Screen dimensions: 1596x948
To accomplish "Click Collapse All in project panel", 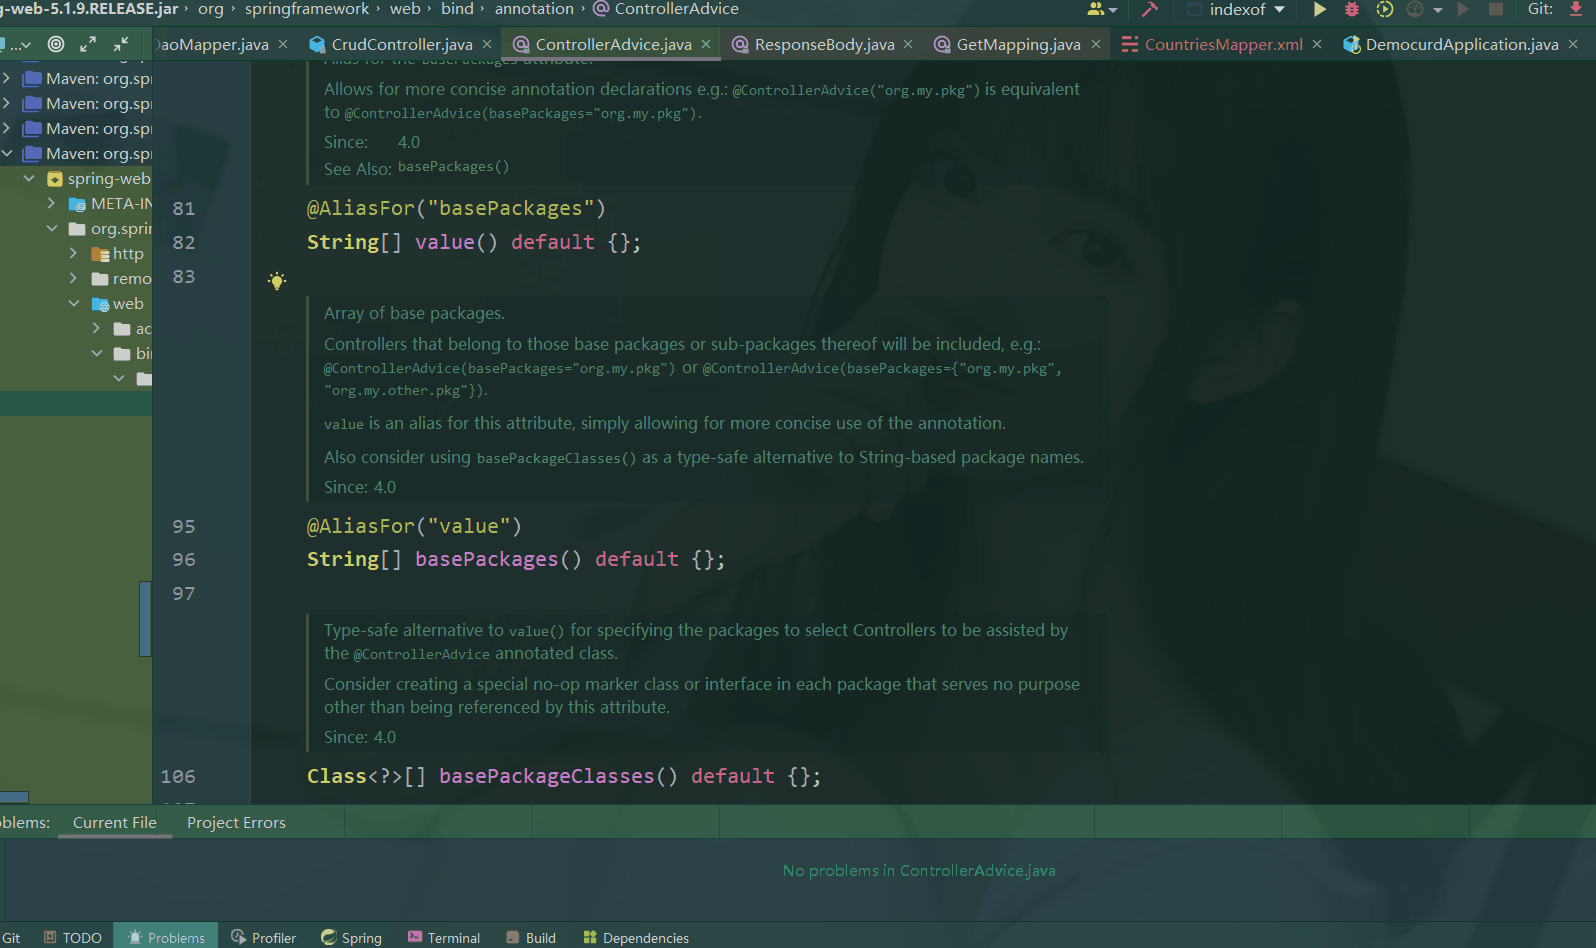I will click(120, 44).
